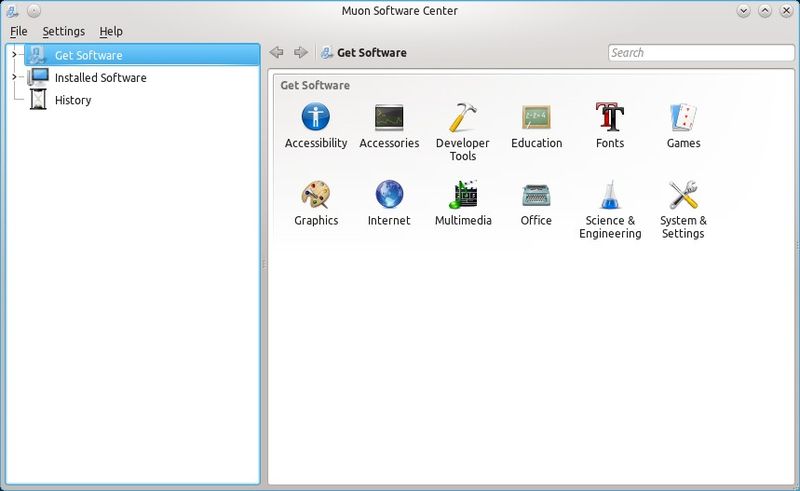
Task: Open the Settings menu
Action: [63, 31]
